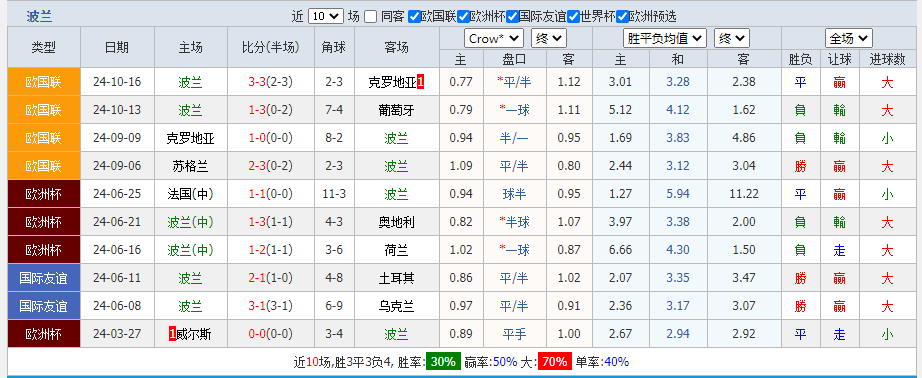
Task: Uncheck the 国际友谊 filter checkbox
Action: [512, 16]
